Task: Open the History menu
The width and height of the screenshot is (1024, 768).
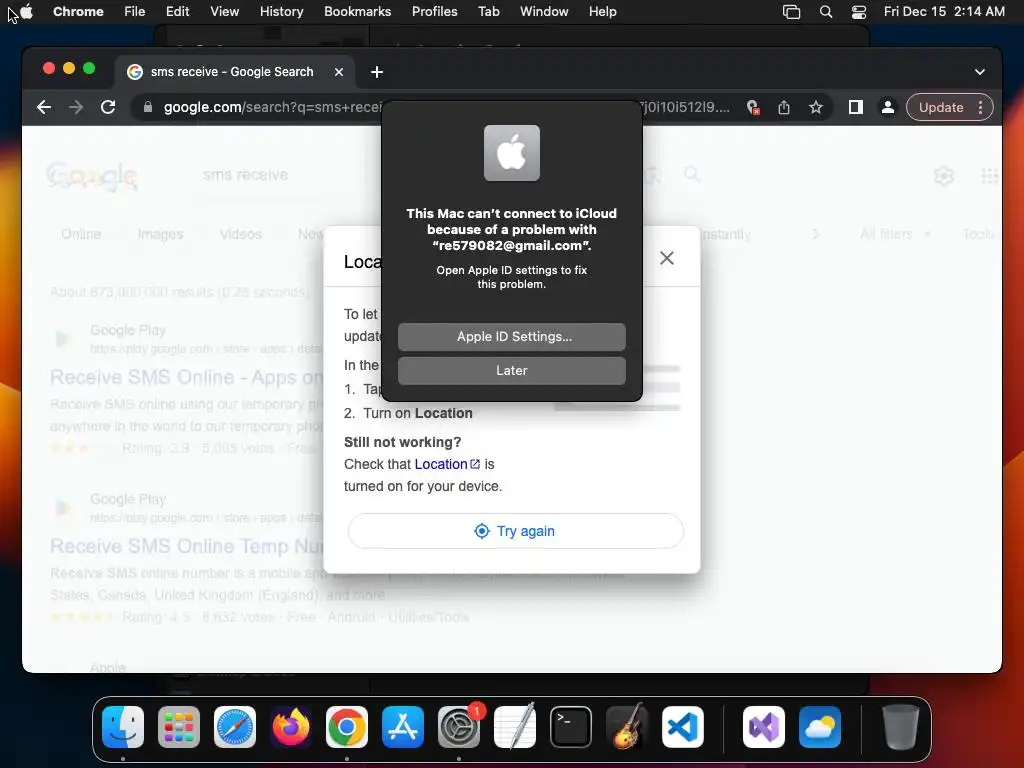Action: [281, 12]
